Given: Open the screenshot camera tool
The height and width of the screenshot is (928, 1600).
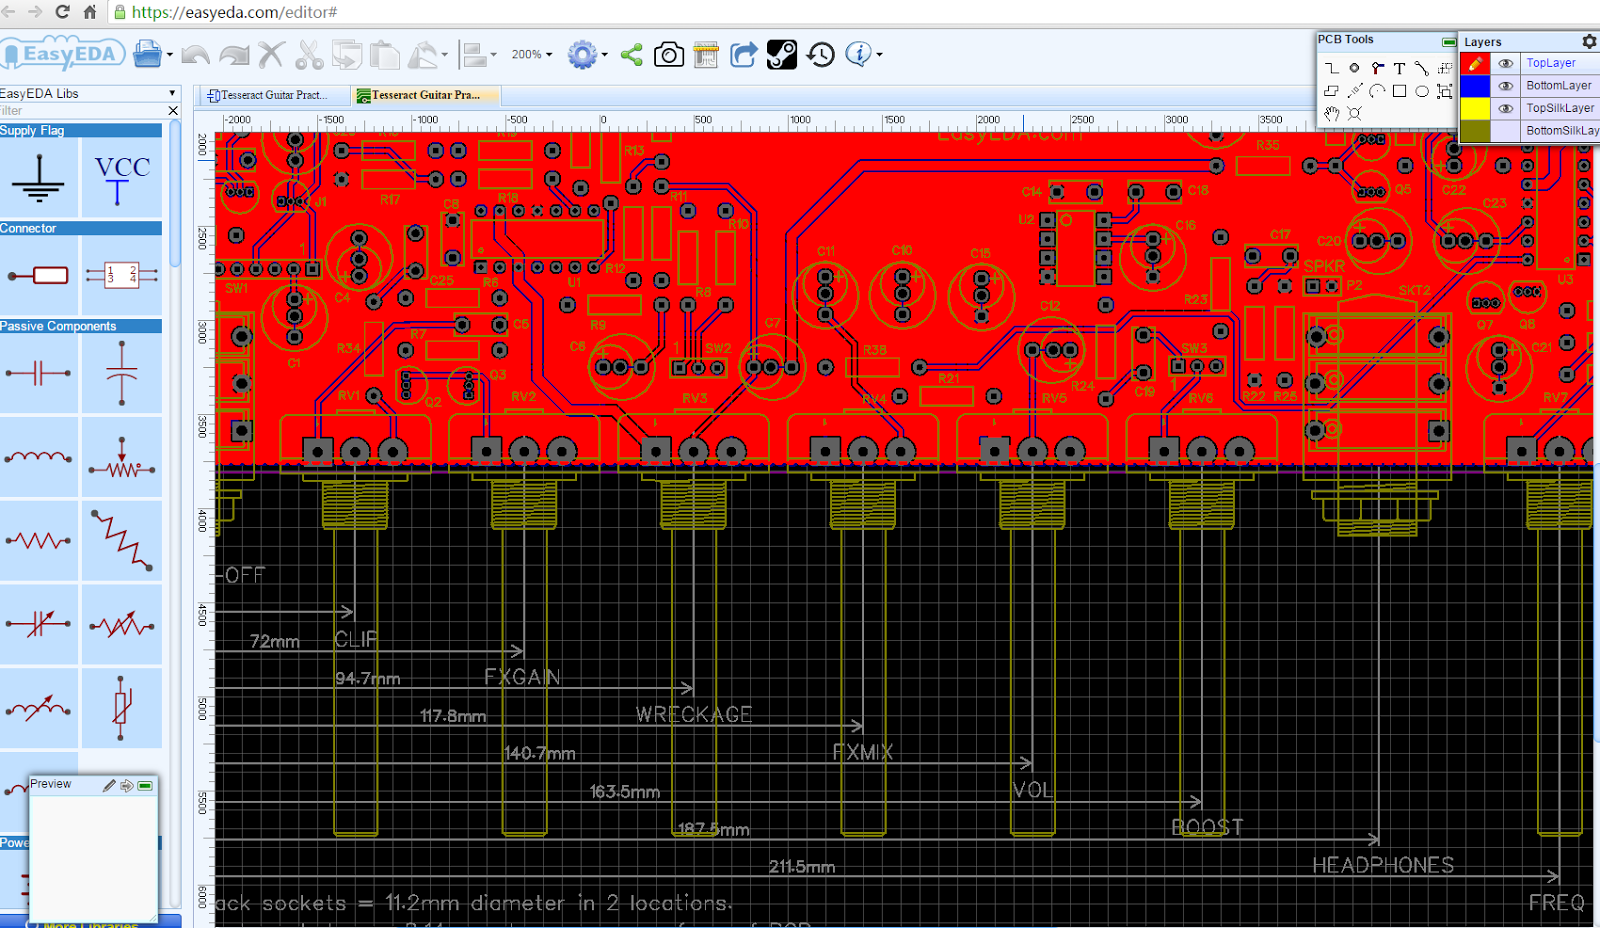Looking at the screenshot, I should point(669,55).
